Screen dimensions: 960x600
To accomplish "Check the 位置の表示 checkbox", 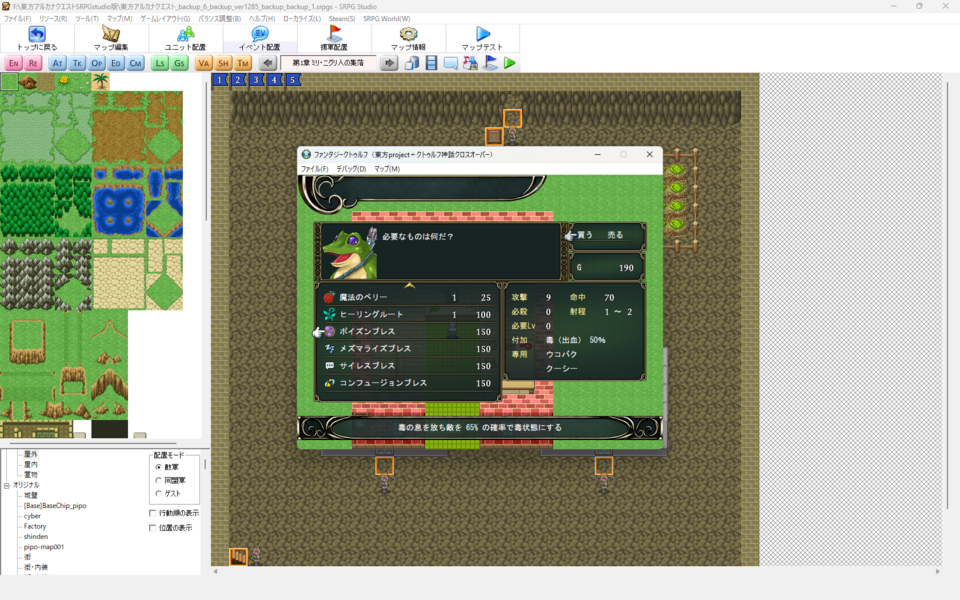I will tap(153, 527).
